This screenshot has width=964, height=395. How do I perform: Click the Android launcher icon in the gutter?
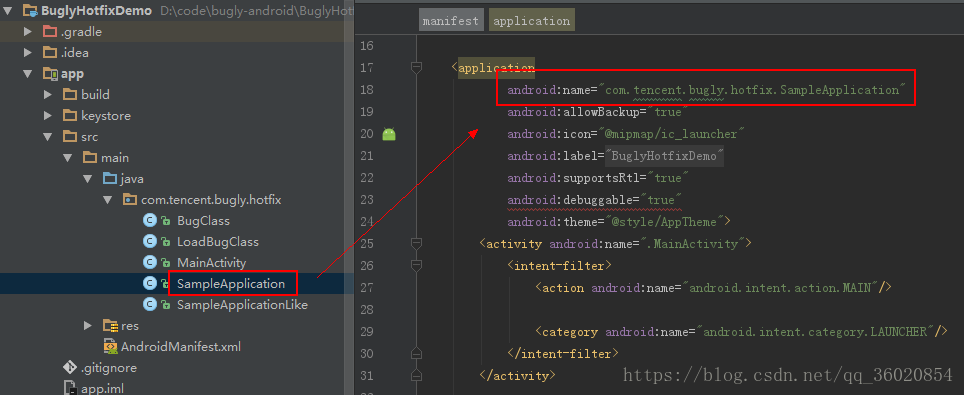coord(389,134)
